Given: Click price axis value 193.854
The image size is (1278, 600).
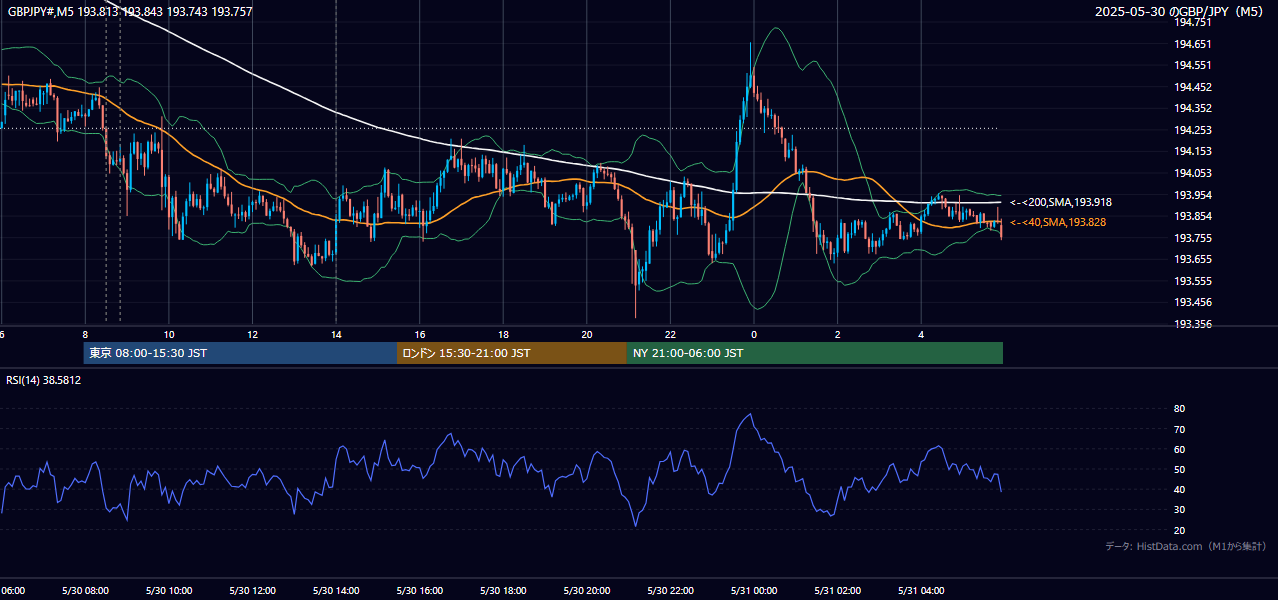Looking at the screenshot, I should click(x=1193, y=216).
